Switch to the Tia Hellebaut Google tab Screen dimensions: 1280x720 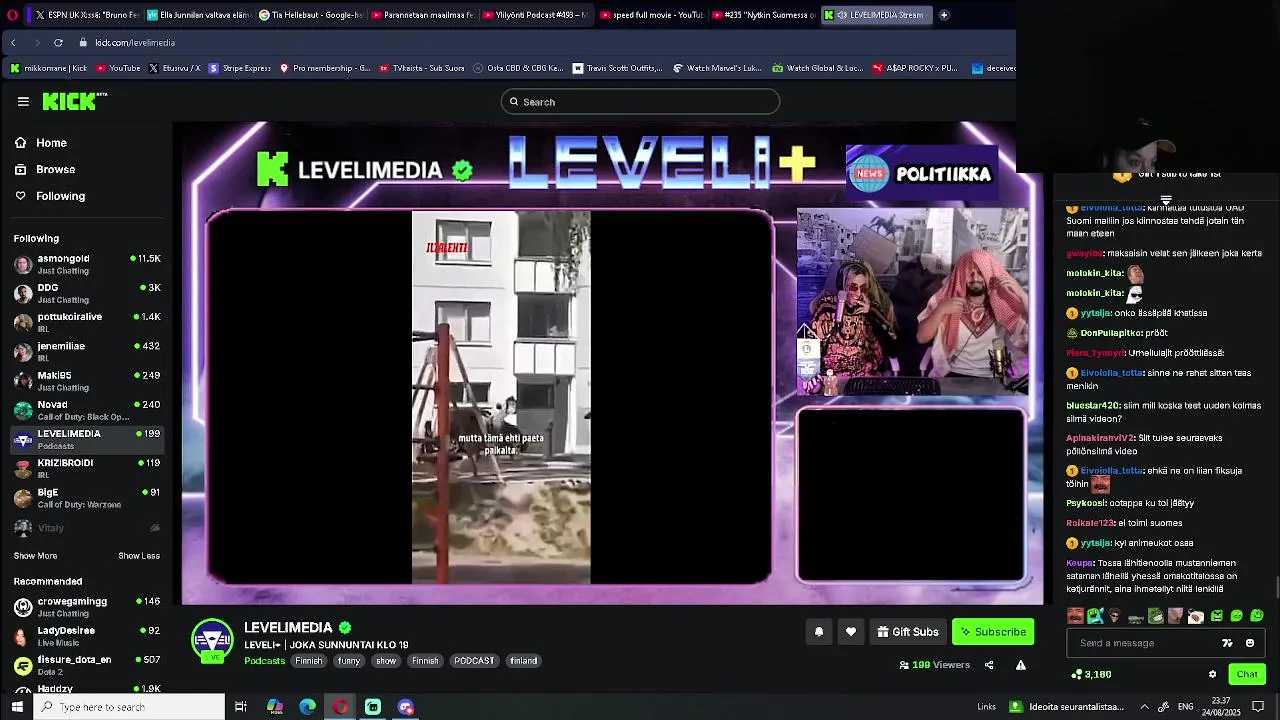coord(310,15)
